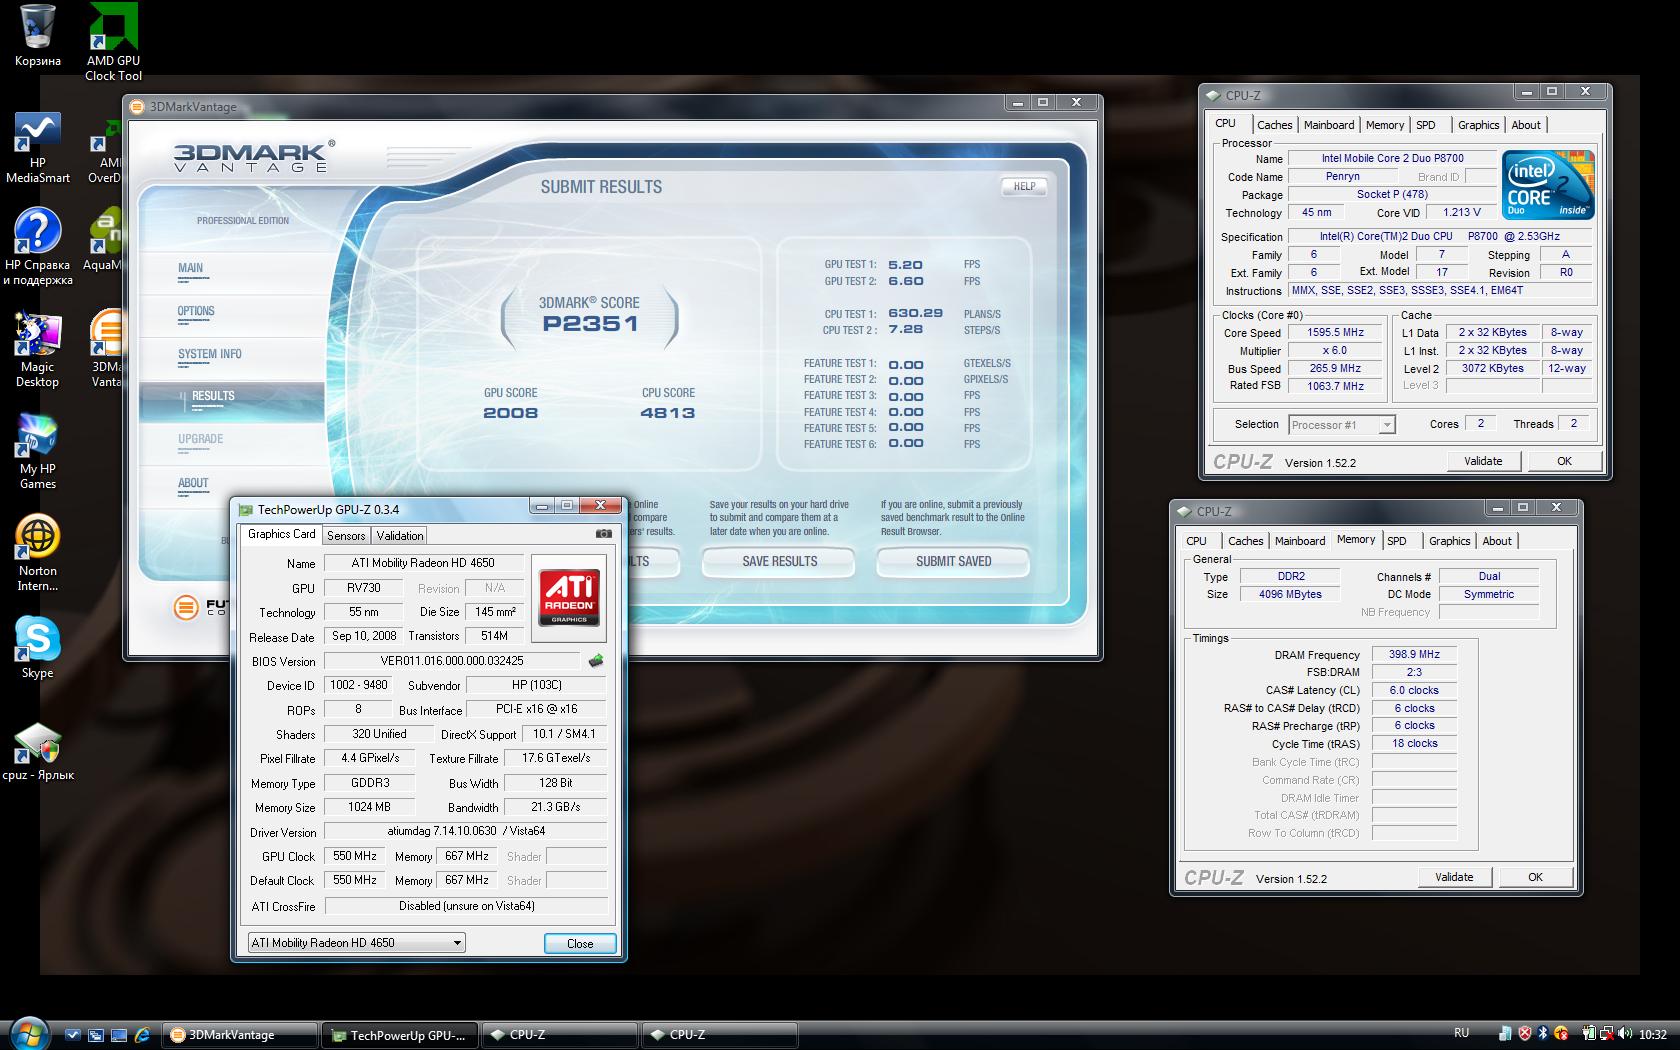The image size is (1680, 1050).
Task: Open cpuz - Ярлык shortcut icon
Action: (x=38, y=752)
